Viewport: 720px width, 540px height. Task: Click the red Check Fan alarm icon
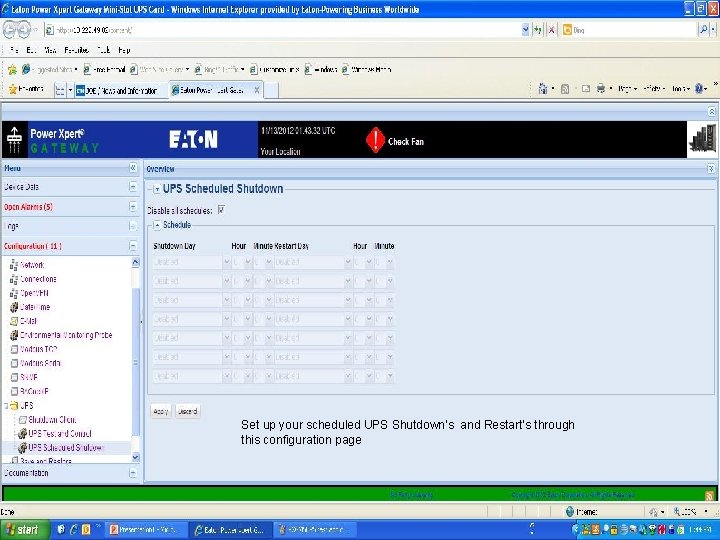point(375,140)
